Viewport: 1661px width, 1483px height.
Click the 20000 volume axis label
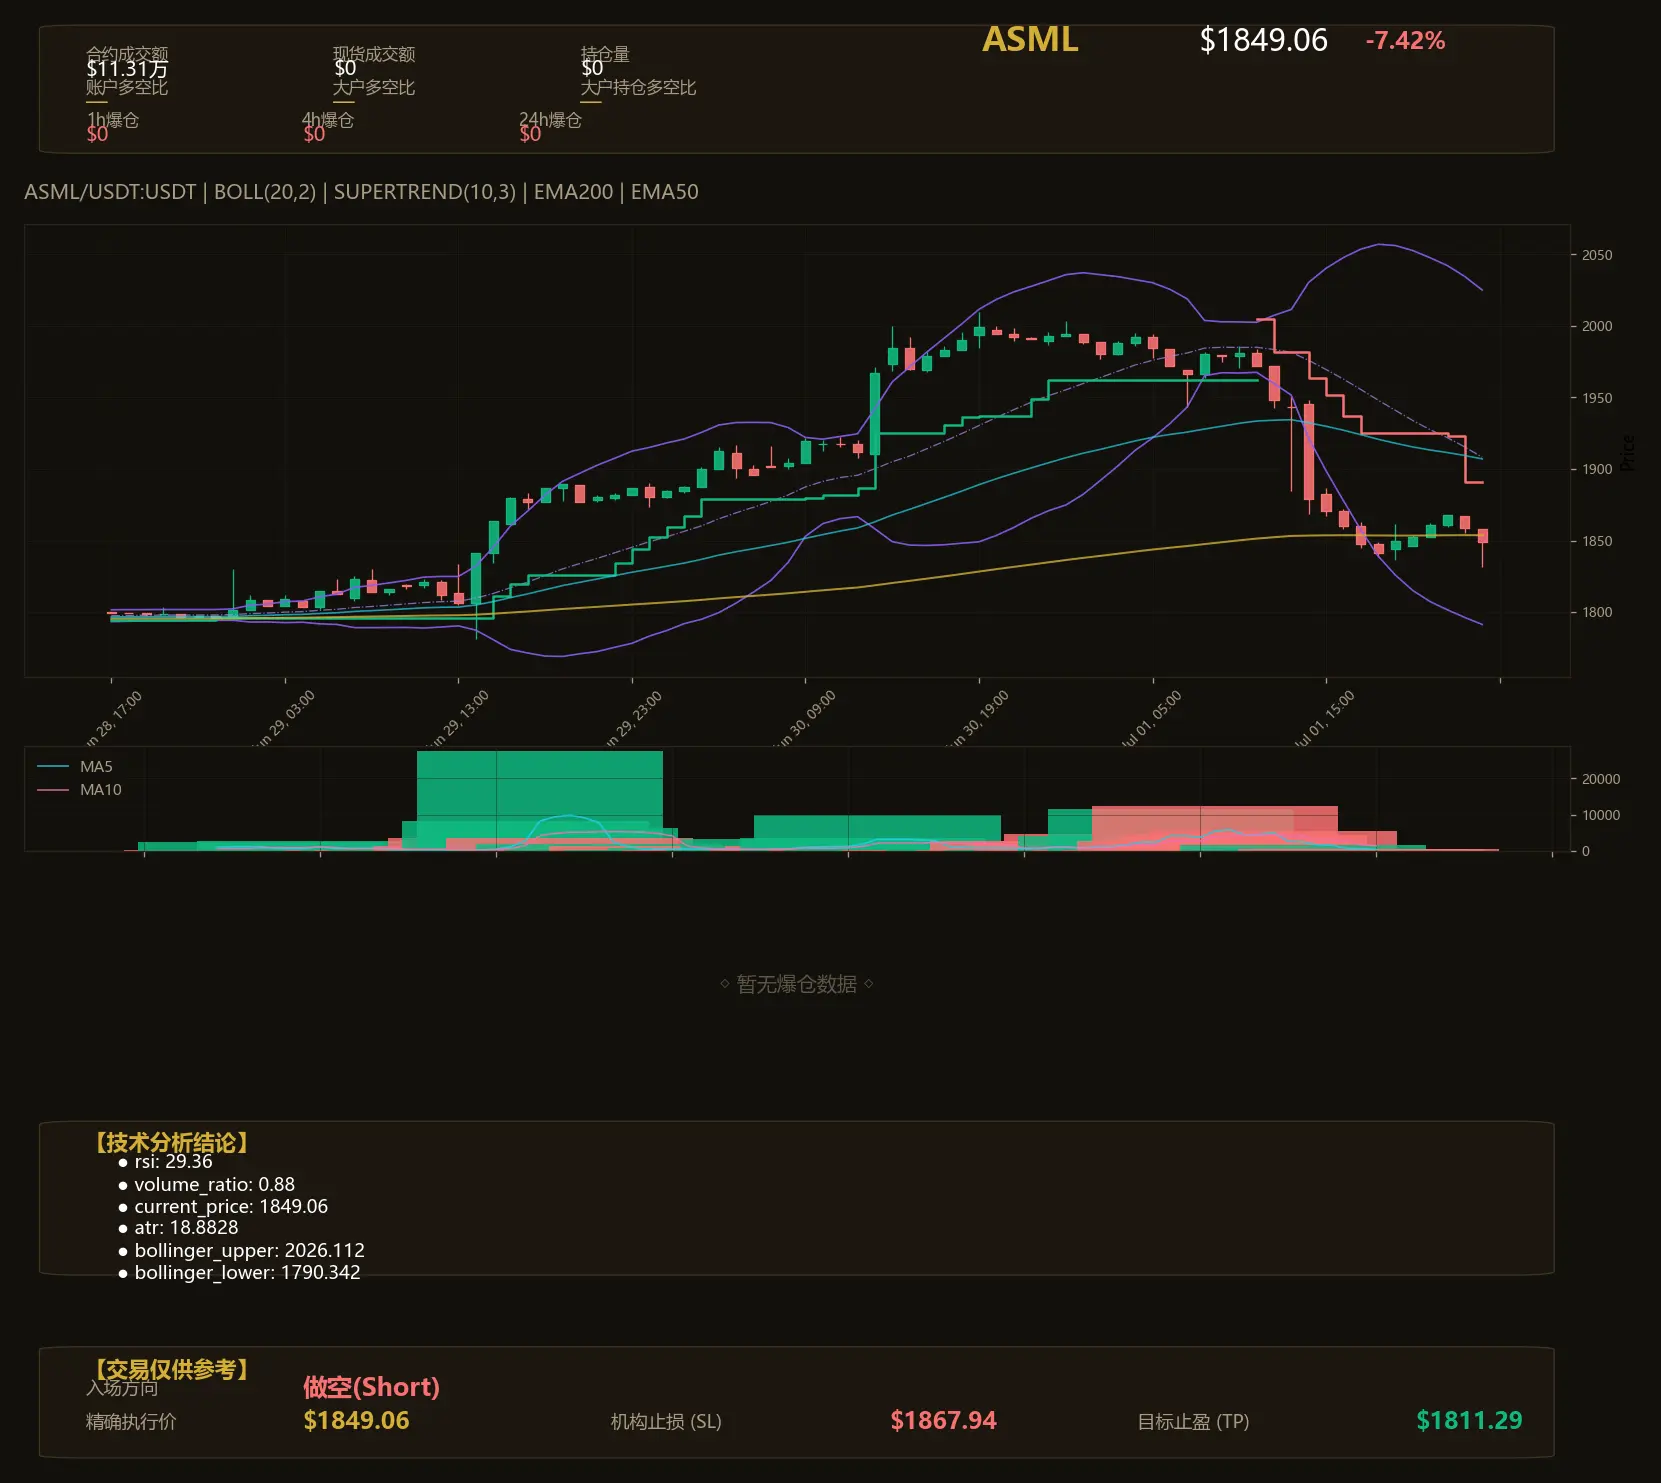(x=1601, y=779)
